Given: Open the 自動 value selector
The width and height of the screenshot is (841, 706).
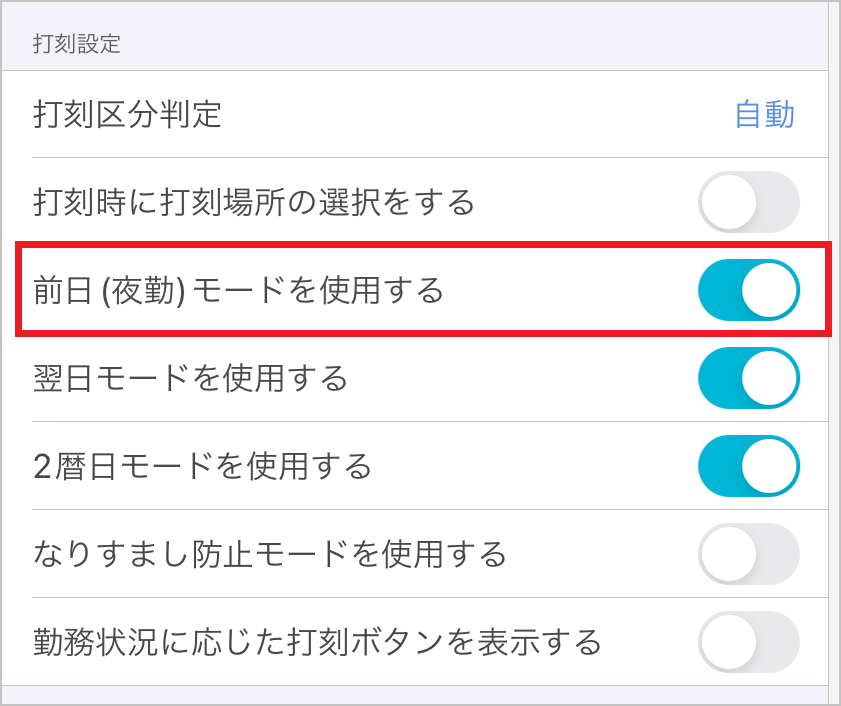Looking at the screenshot, I should 764,115.
